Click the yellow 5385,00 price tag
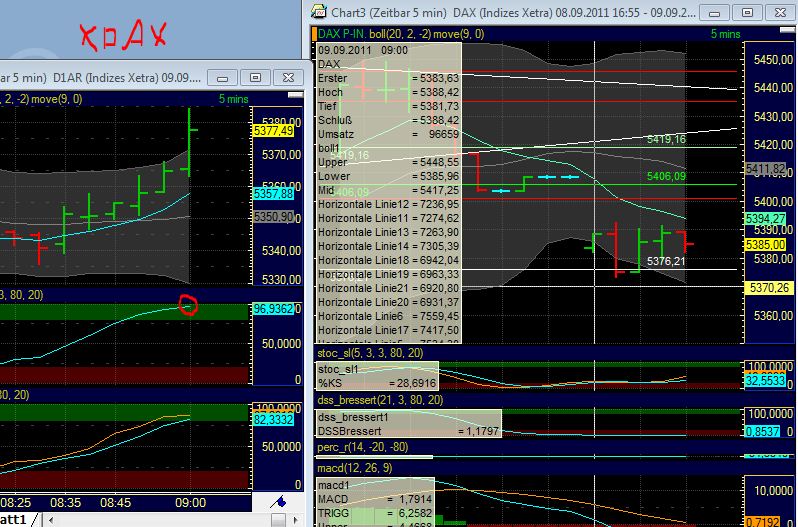798x527 pixels. tap(765, 245)
